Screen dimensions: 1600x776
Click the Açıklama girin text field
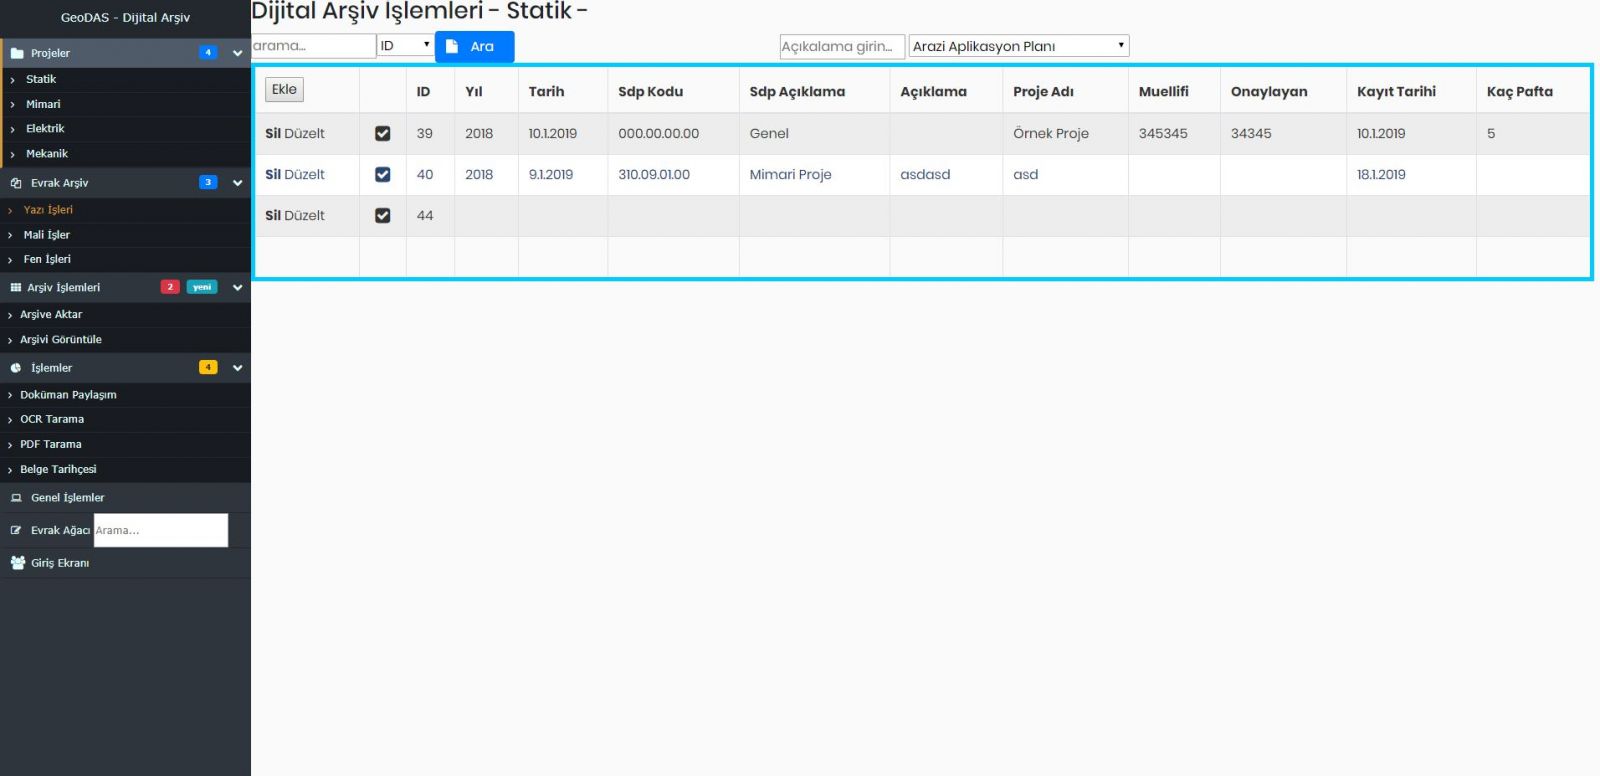[x=841, y=46]
